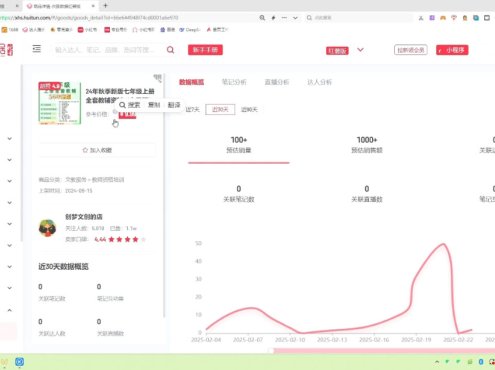Screen dimensions: 495x370
Task: Select the 近7天 date range
Action: pos(192,109)
